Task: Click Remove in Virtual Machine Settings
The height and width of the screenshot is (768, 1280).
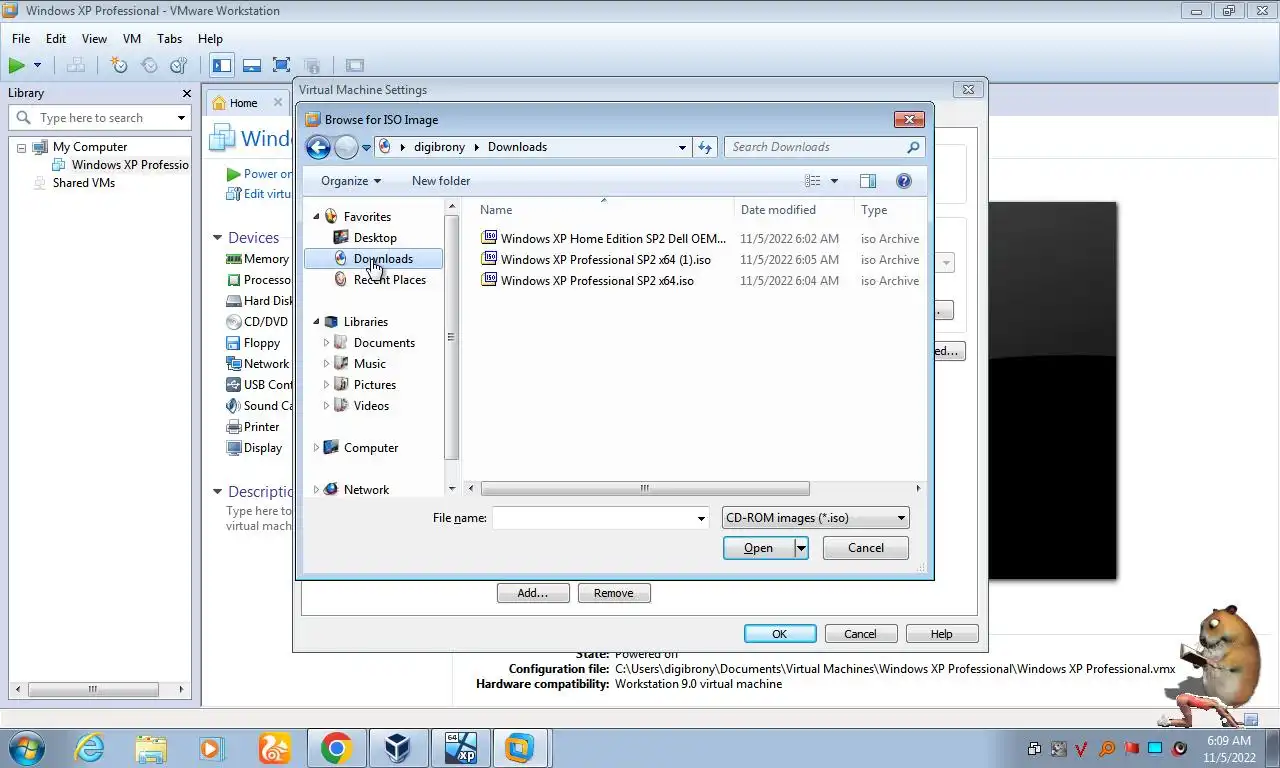Action: point(614,593)
